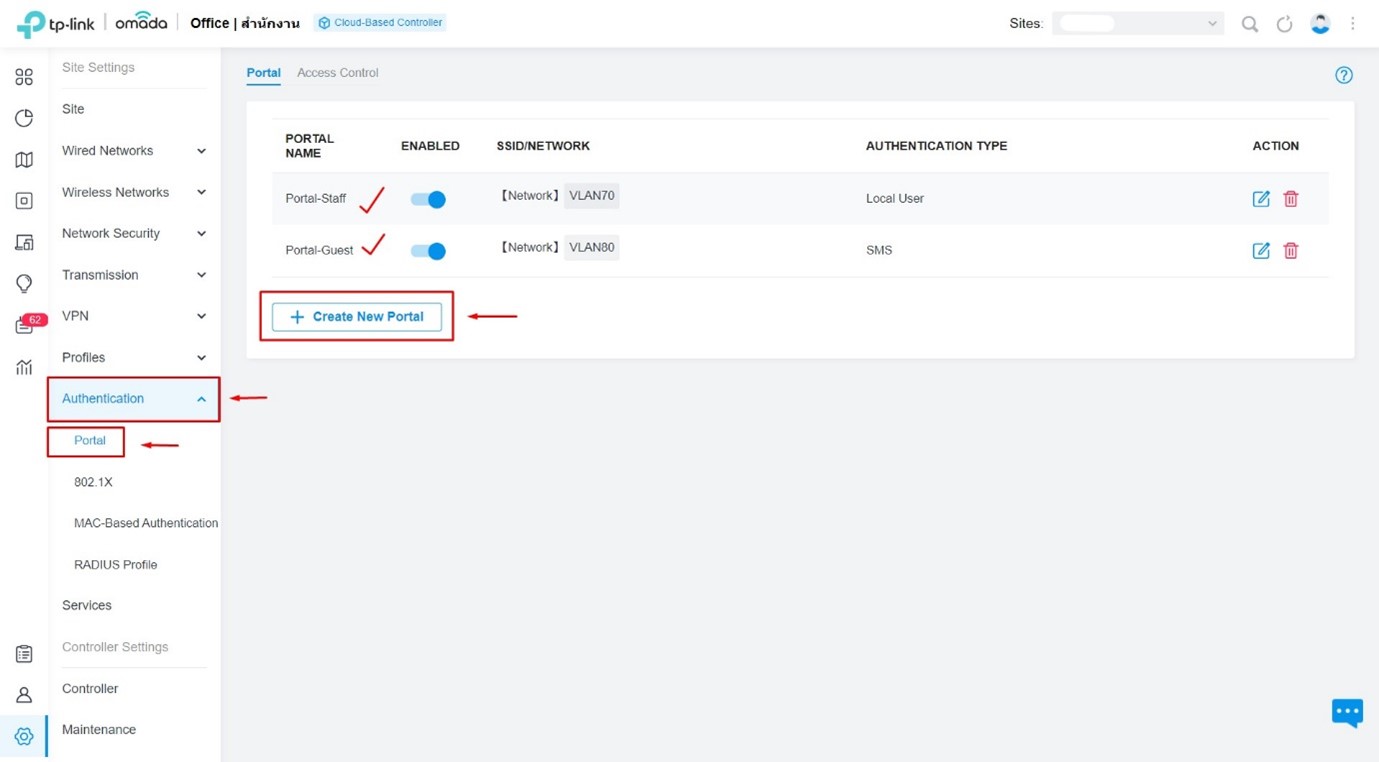The width and height of the screenshot is (1379, 762).
Task: Open the user account avatar
Action: coord(1320,24)
